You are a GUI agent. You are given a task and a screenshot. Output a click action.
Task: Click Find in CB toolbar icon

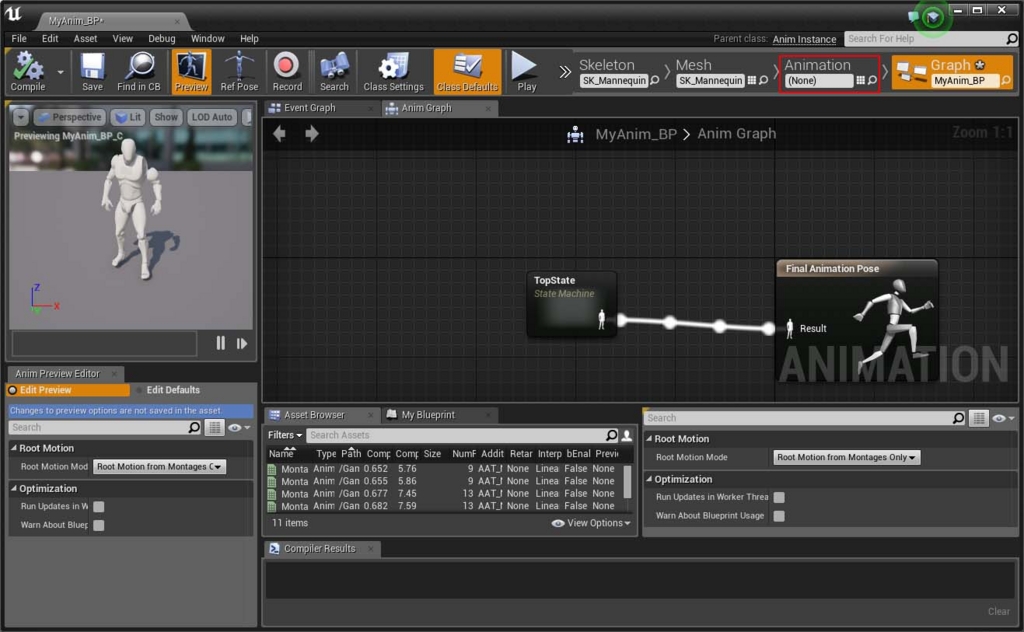[x=138, y=72]
